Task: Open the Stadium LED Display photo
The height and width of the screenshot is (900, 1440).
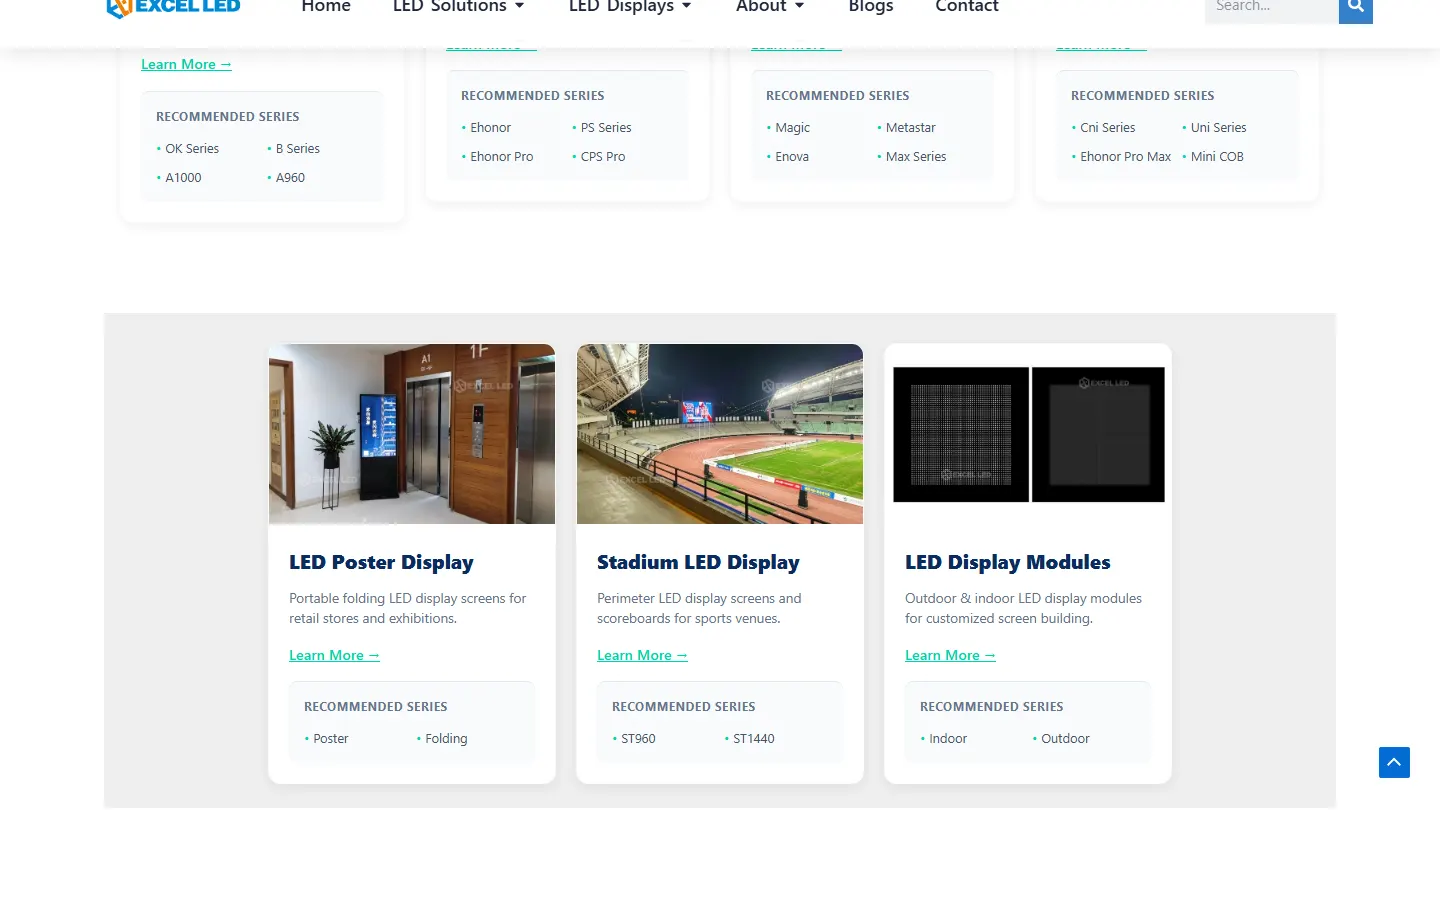Action: tap(720, 434)
